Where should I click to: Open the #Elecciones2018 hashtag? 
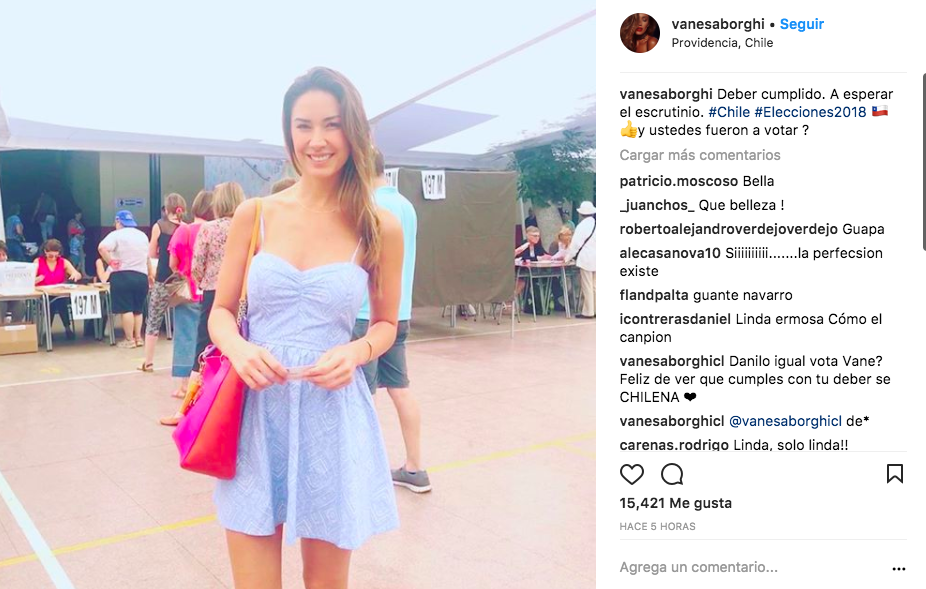click(x=810, y=112)
